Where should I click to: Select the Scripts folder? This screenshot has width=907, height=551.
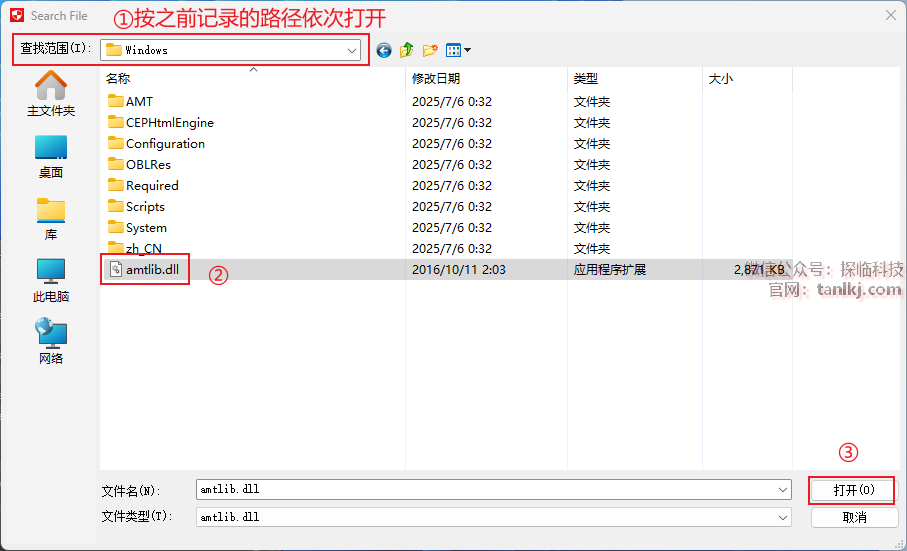(x=137, y=206)
